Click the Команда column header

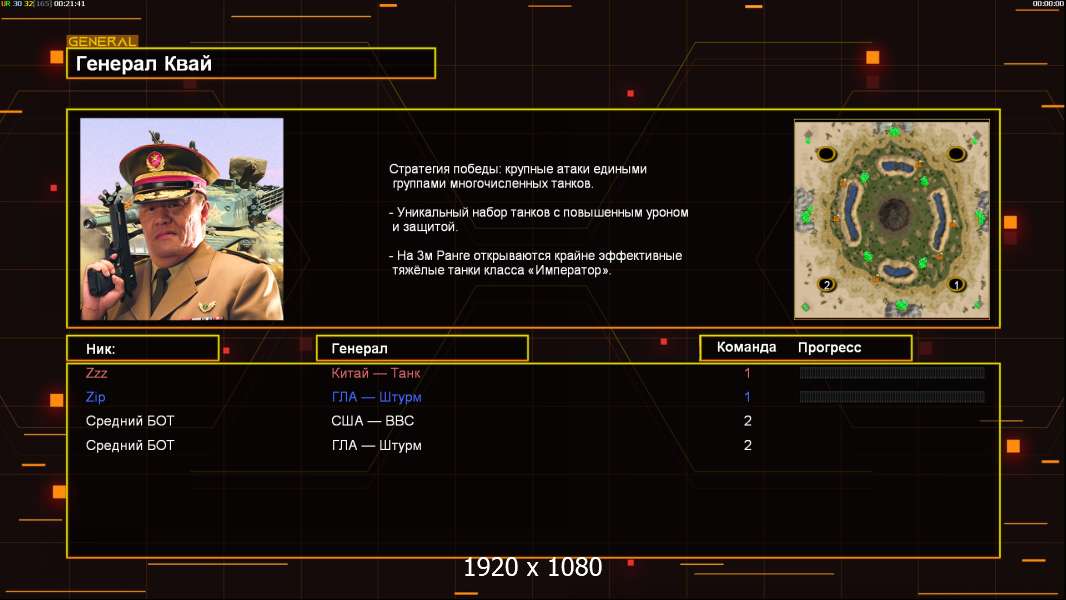point(746,347)
